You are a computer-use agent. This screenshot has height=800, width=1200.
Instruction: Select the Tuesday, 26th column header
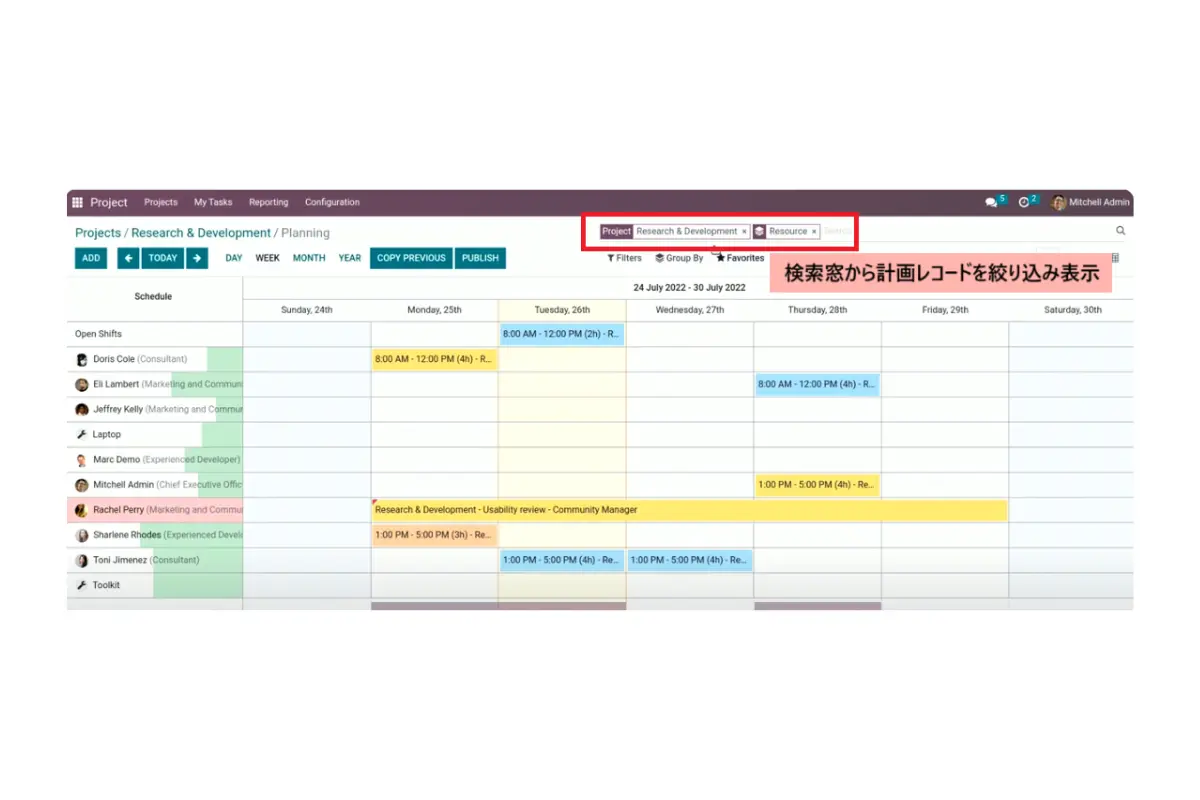click(x=562, y=310)
